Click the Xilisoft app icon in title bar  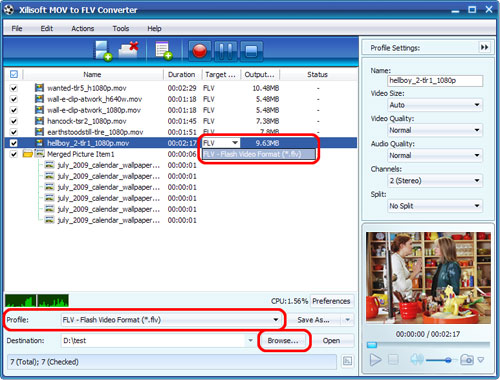point(9,10)
